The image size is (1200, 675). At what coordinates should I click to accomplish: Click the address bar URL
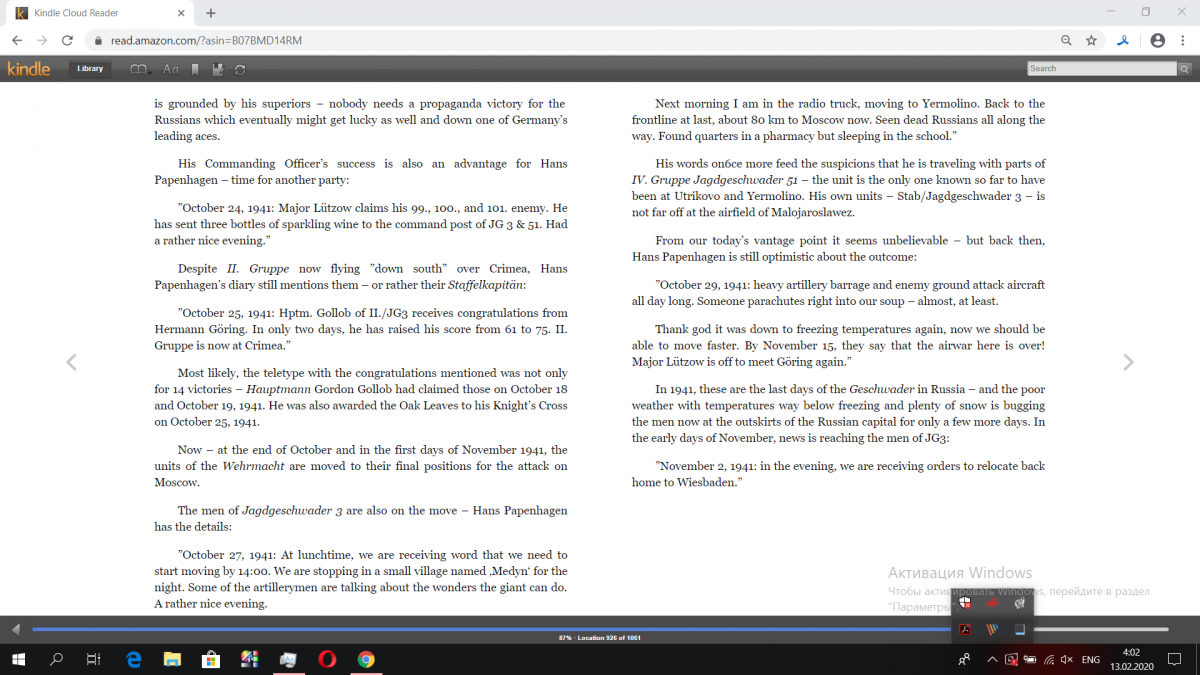point(206,41)
